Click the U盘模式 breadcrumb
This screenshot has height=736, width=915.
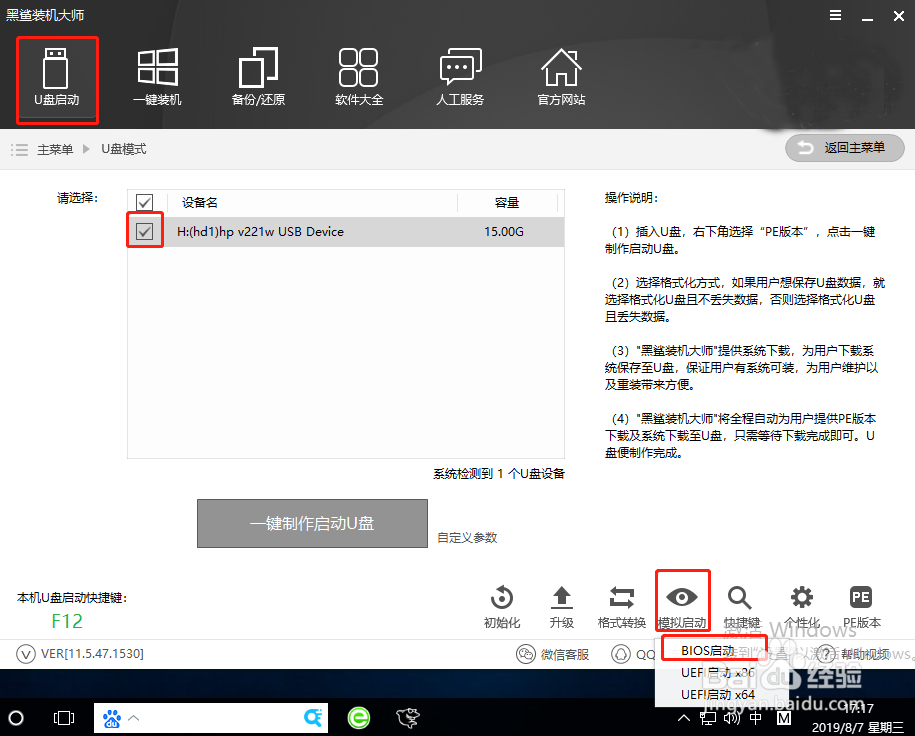click(x=124, y=149)
